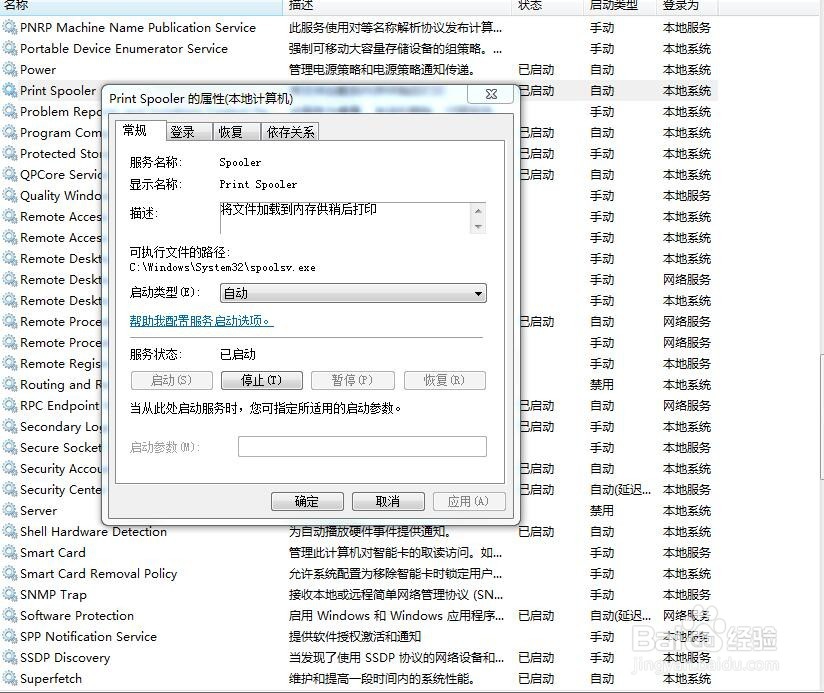Click the Remote Registry service gear icon
Screen dimensions: 824x693
coord(9,364)
